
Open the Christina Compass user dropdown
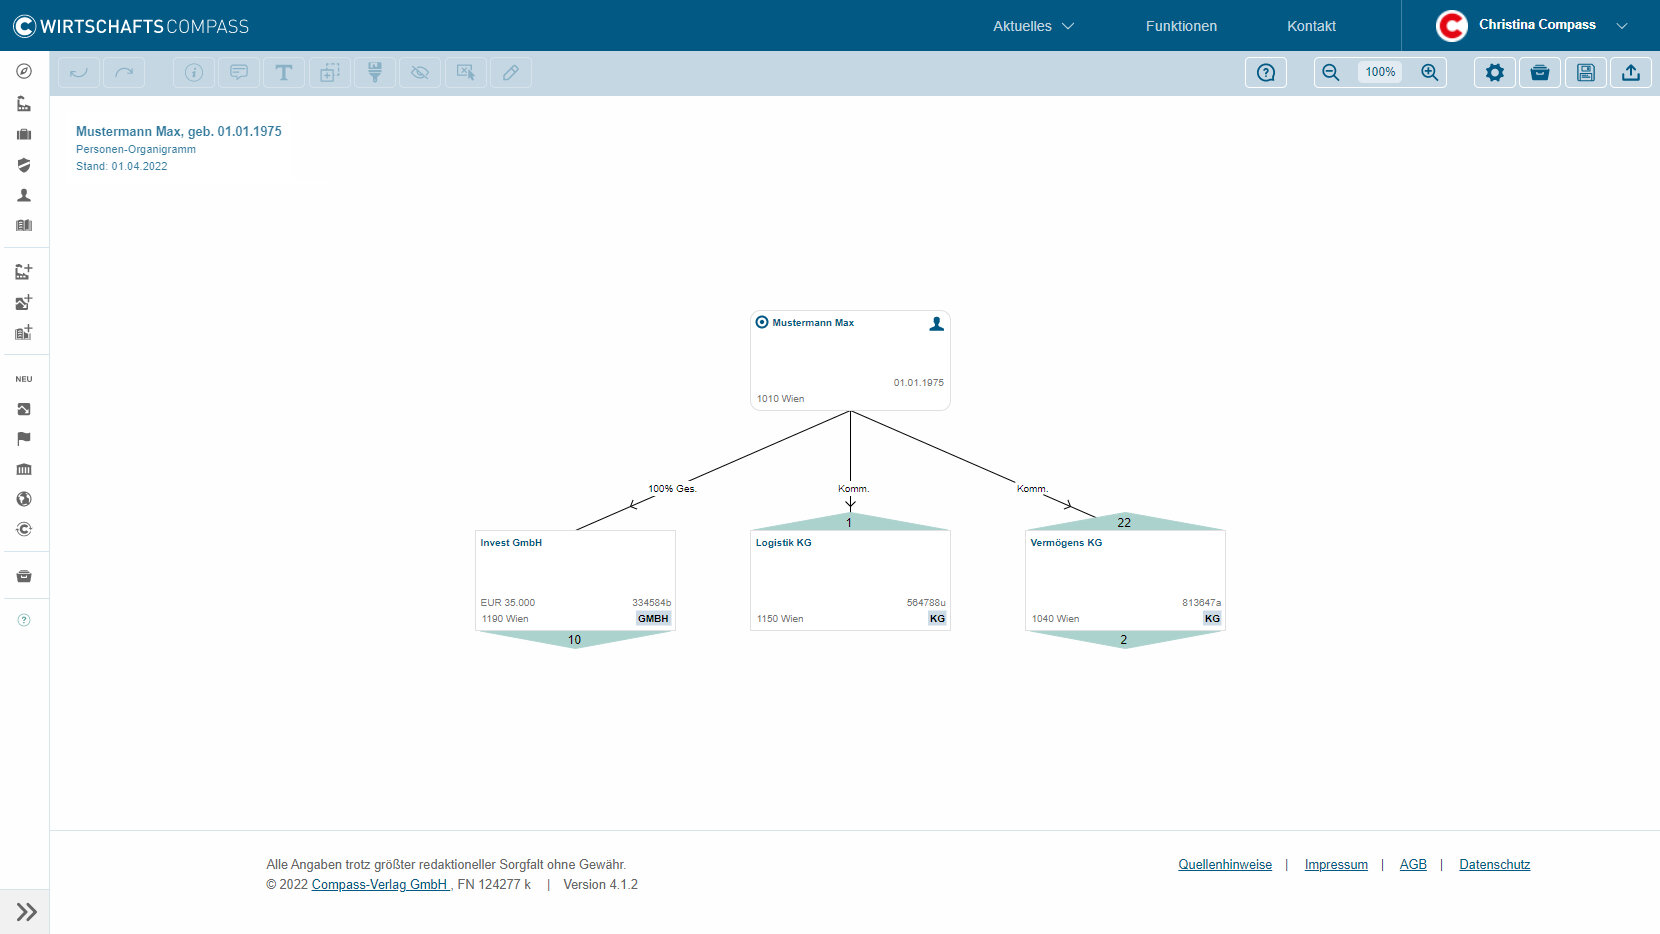pyautogui.click(x=1622, y=26)
